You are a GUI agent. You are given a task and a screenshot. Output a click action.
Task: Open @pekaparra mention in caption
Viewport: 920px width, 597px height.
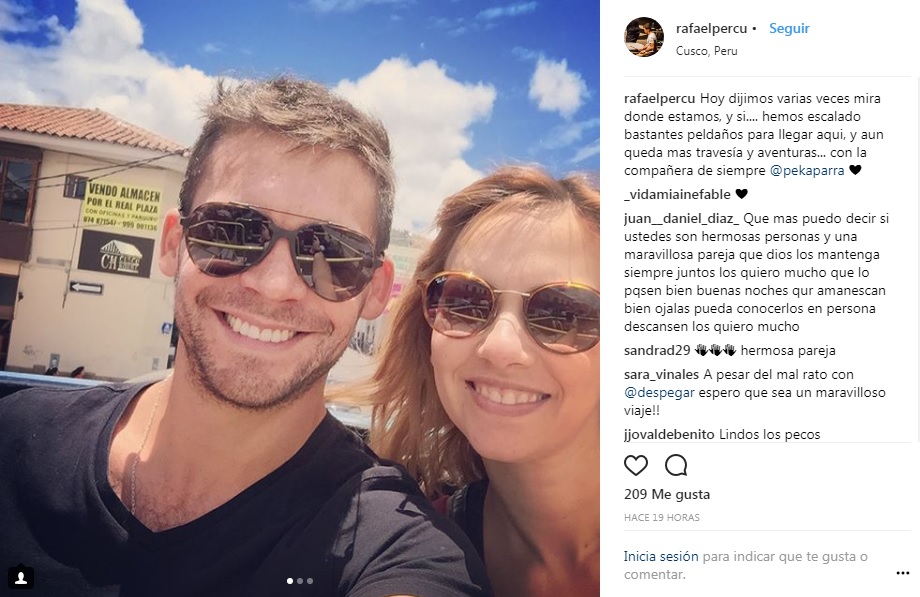pyautogui.click(x=807, y=171)
